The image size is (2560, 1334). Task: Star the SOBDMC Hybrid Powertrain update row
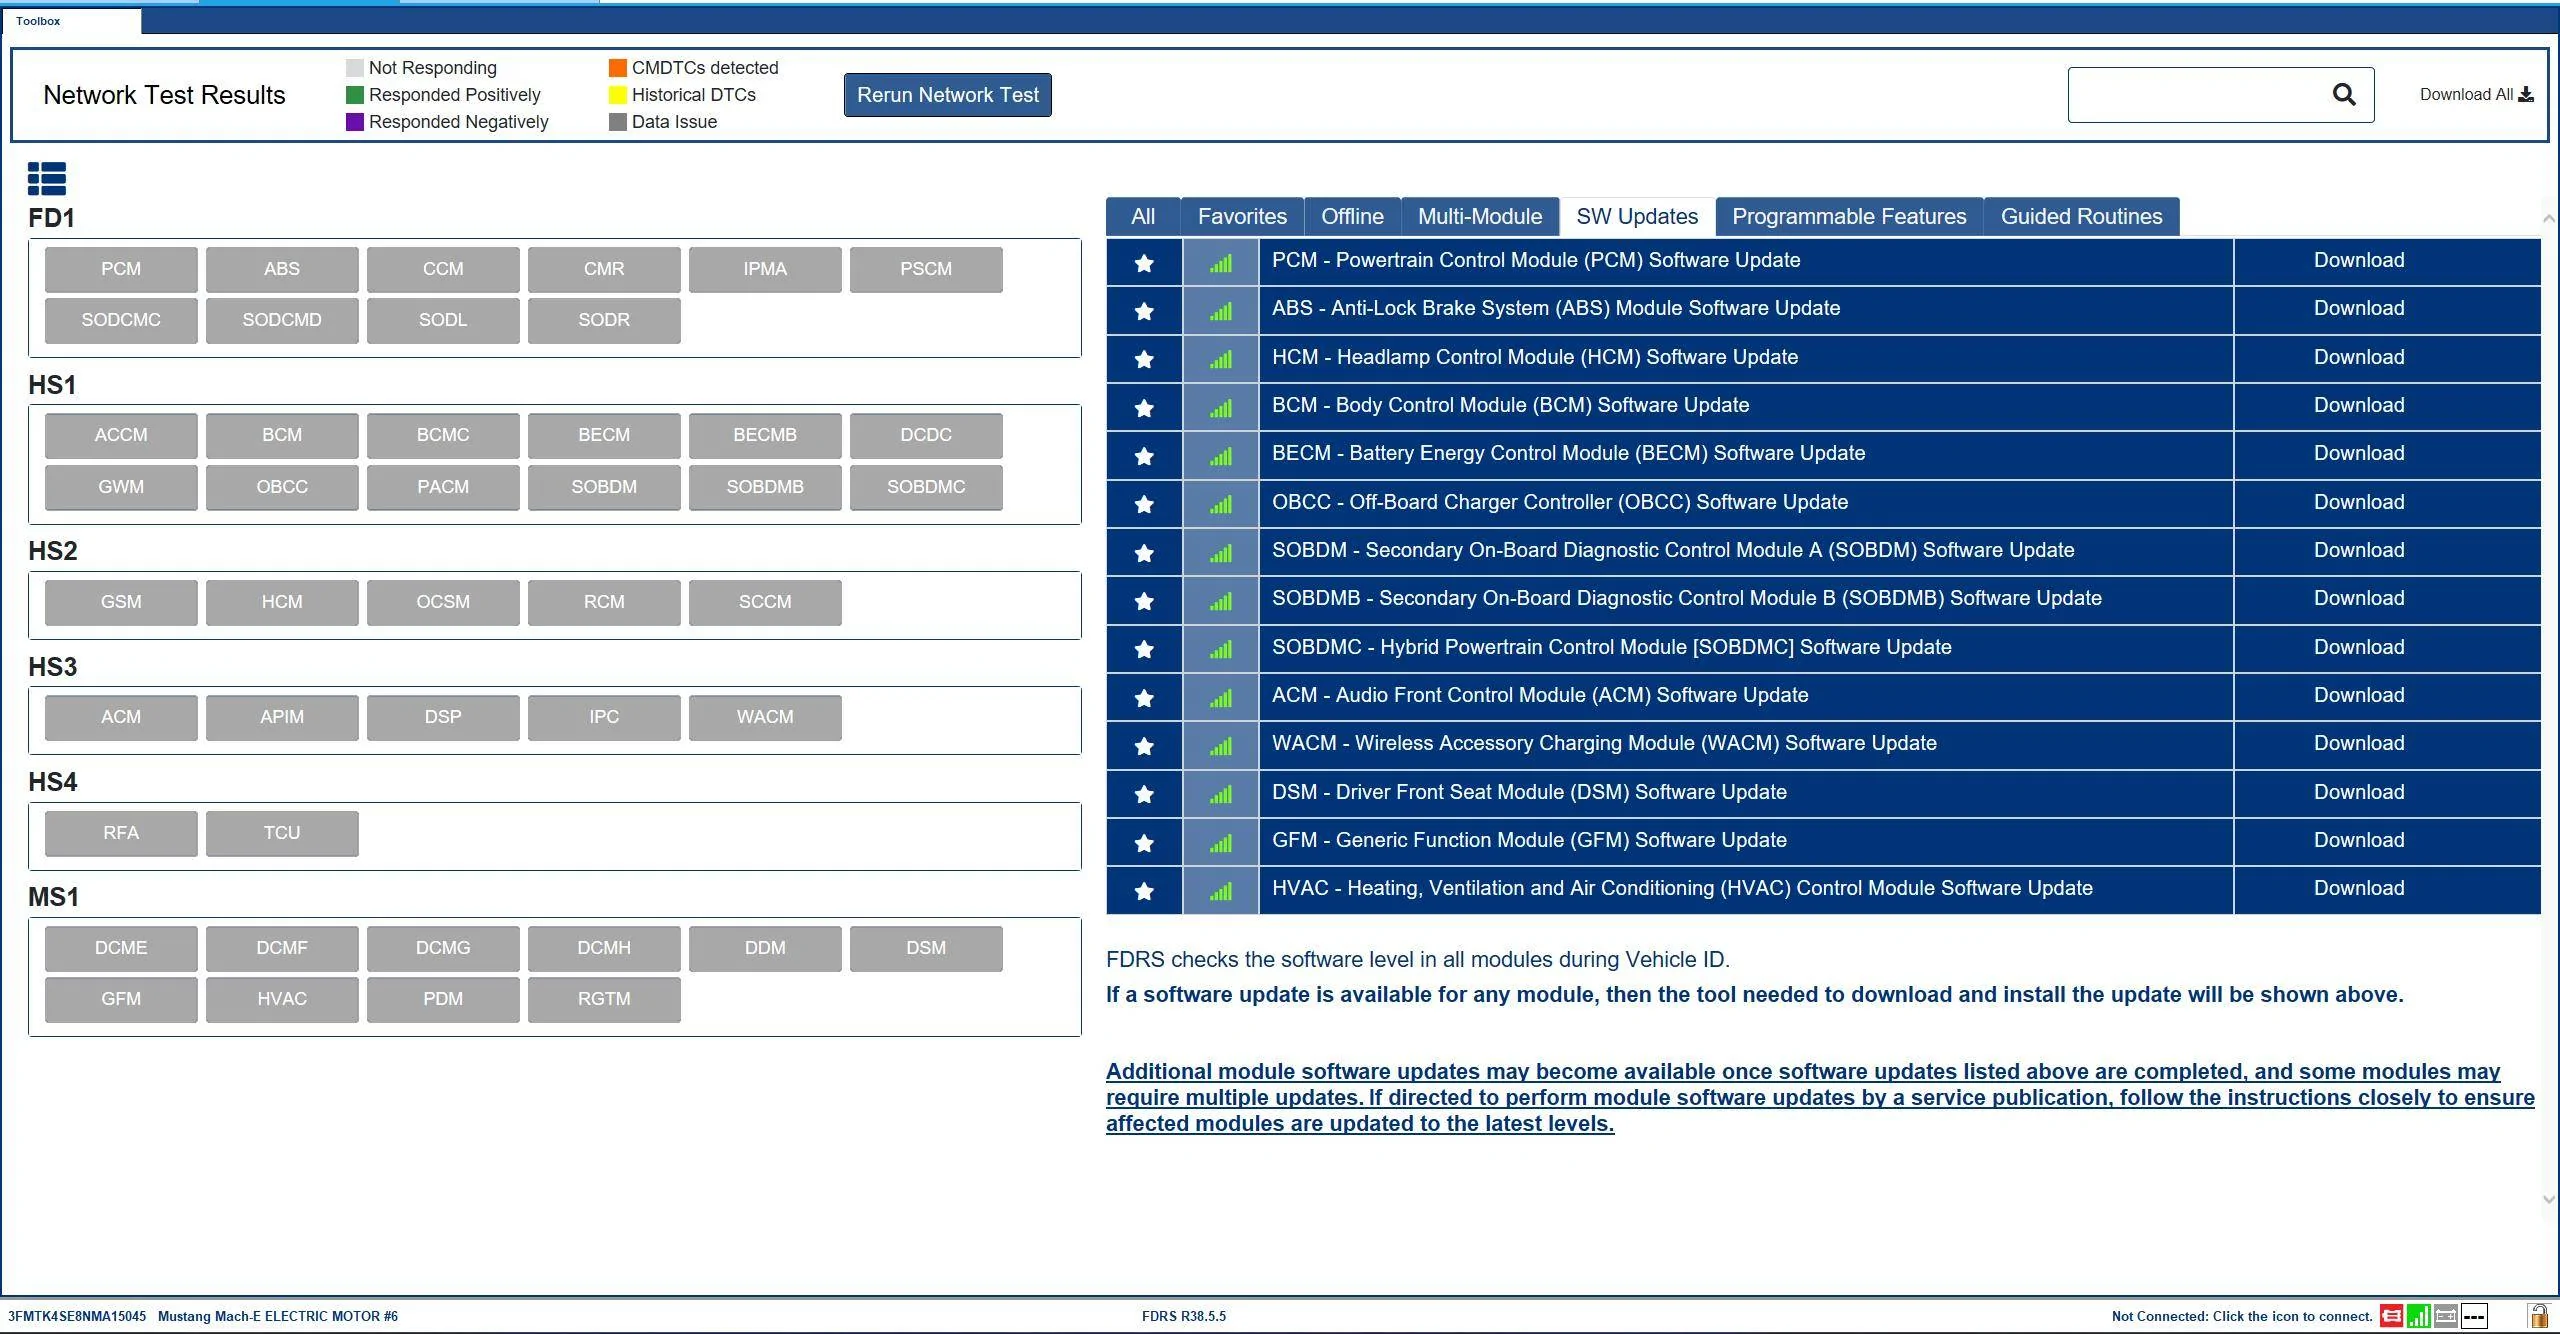click(x=1144, y=649)
